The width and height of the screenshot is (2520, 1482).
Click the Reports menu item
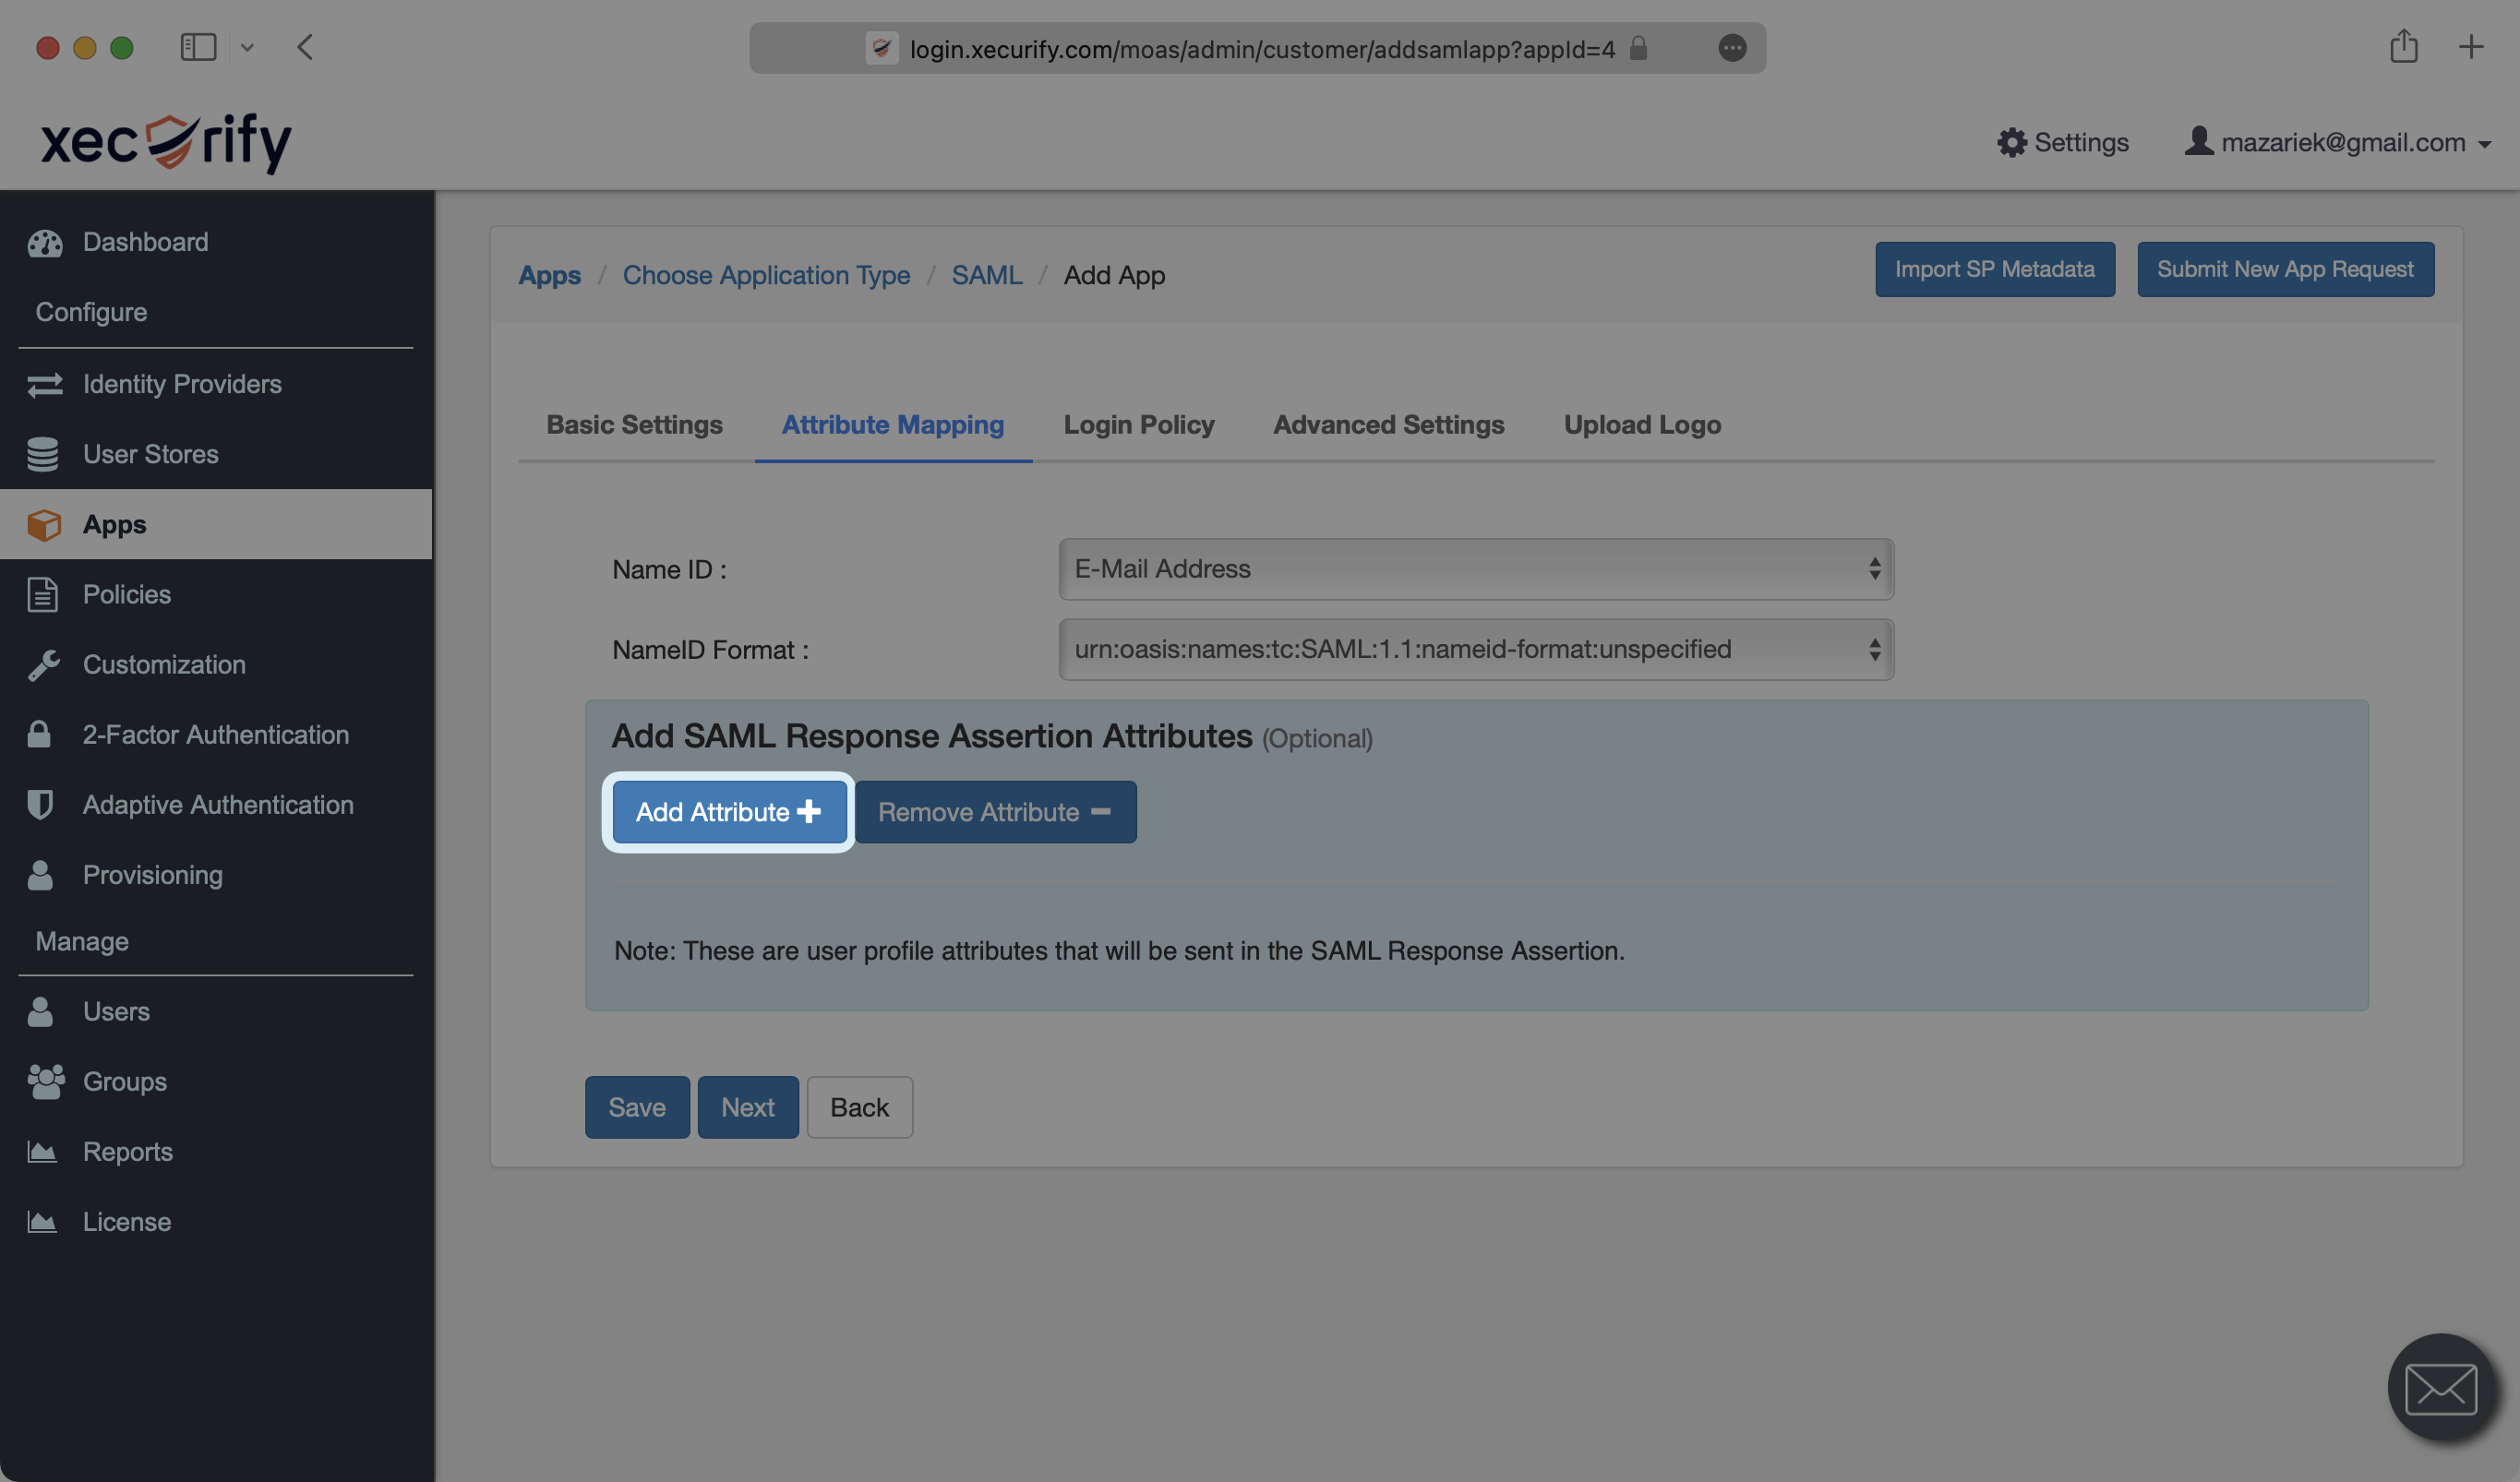[127, 1152]
